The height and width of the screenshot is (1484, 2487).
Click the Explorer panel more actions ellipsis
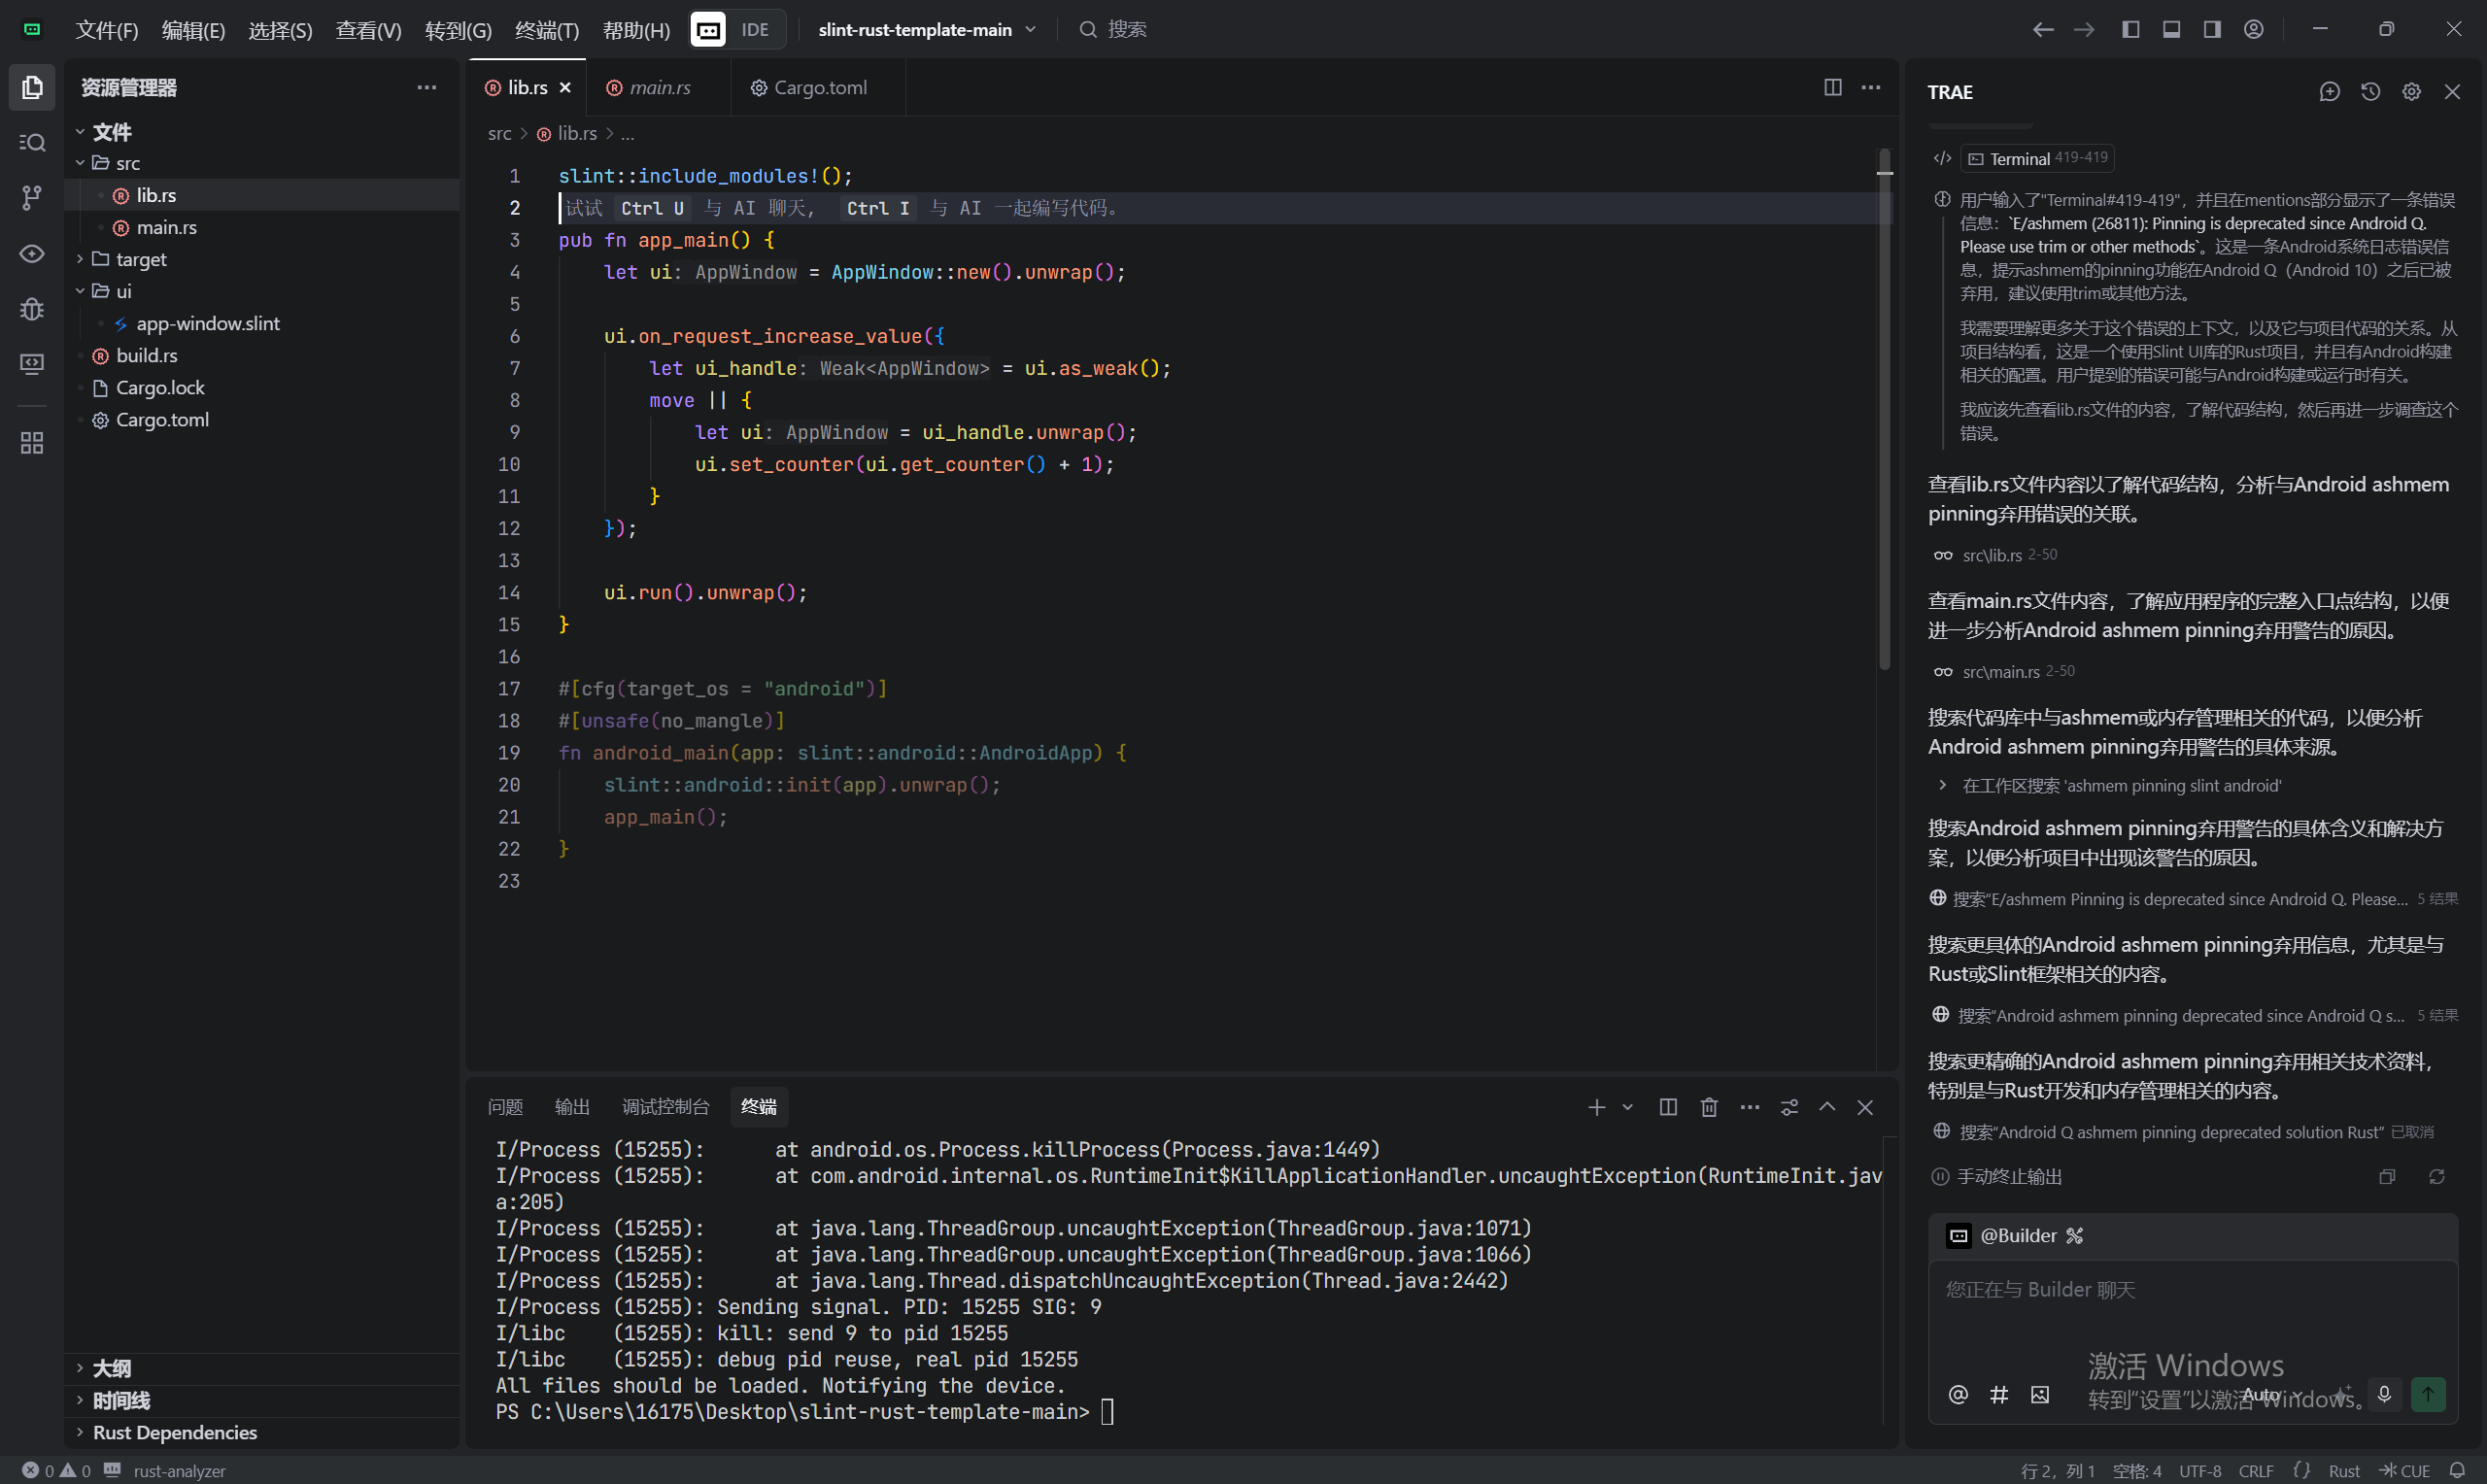(x=427, y=88)
